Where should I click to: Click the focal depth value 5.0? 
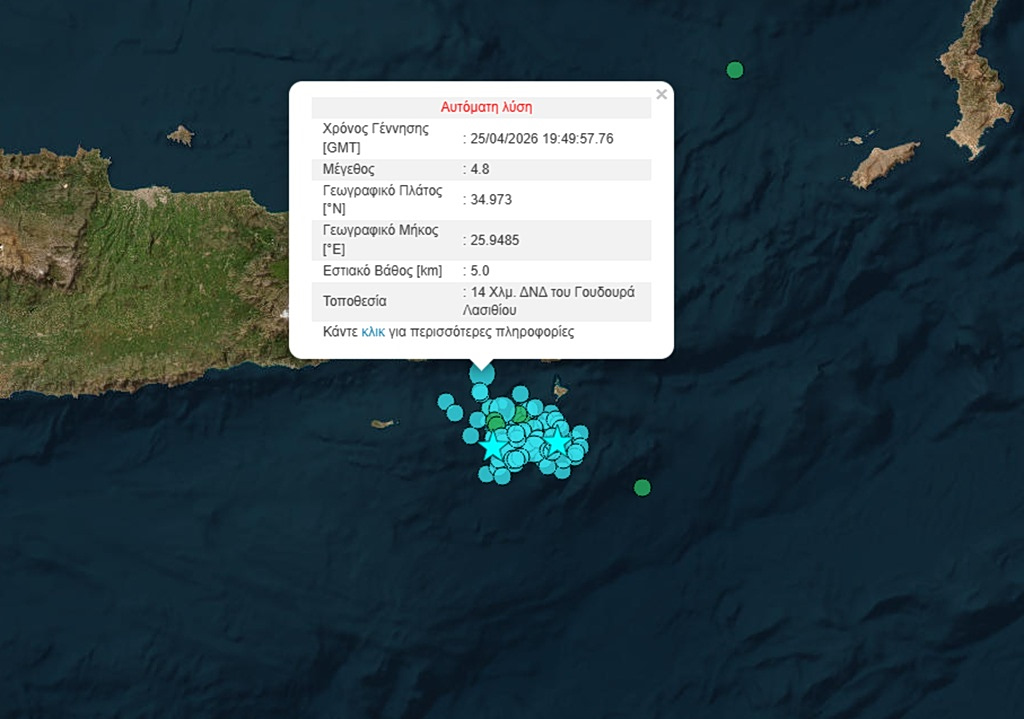pos(480,271)
